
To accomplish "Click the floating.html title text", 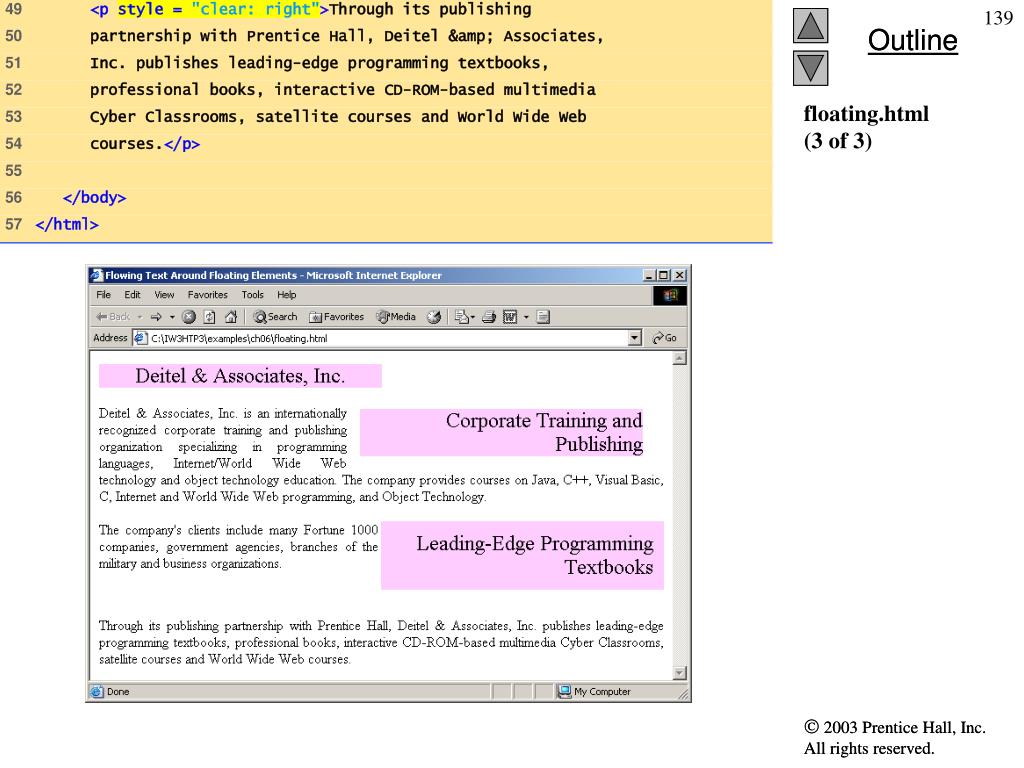I will (866, 114).
